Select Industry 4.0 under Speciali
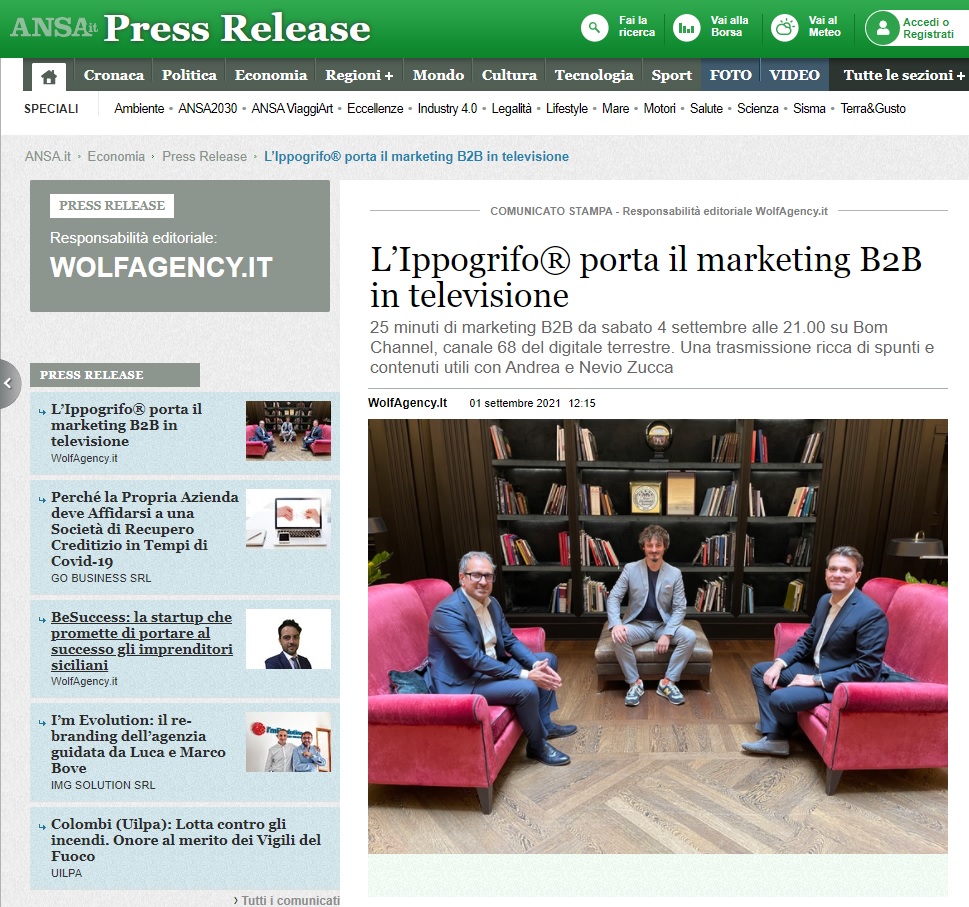The height and width of the screenshot is (907, 969). coord(447,108)
